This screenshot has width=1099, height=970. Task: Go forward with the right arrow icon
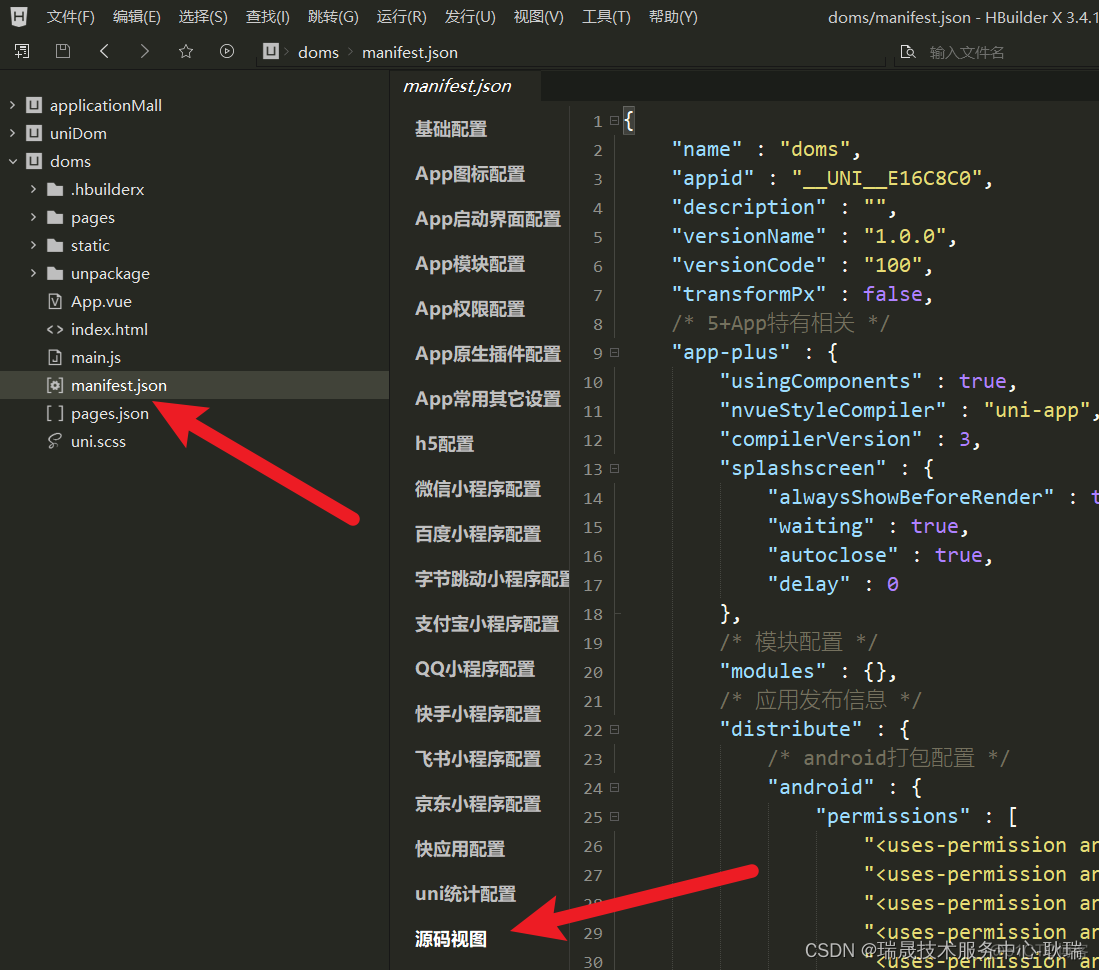145,51
